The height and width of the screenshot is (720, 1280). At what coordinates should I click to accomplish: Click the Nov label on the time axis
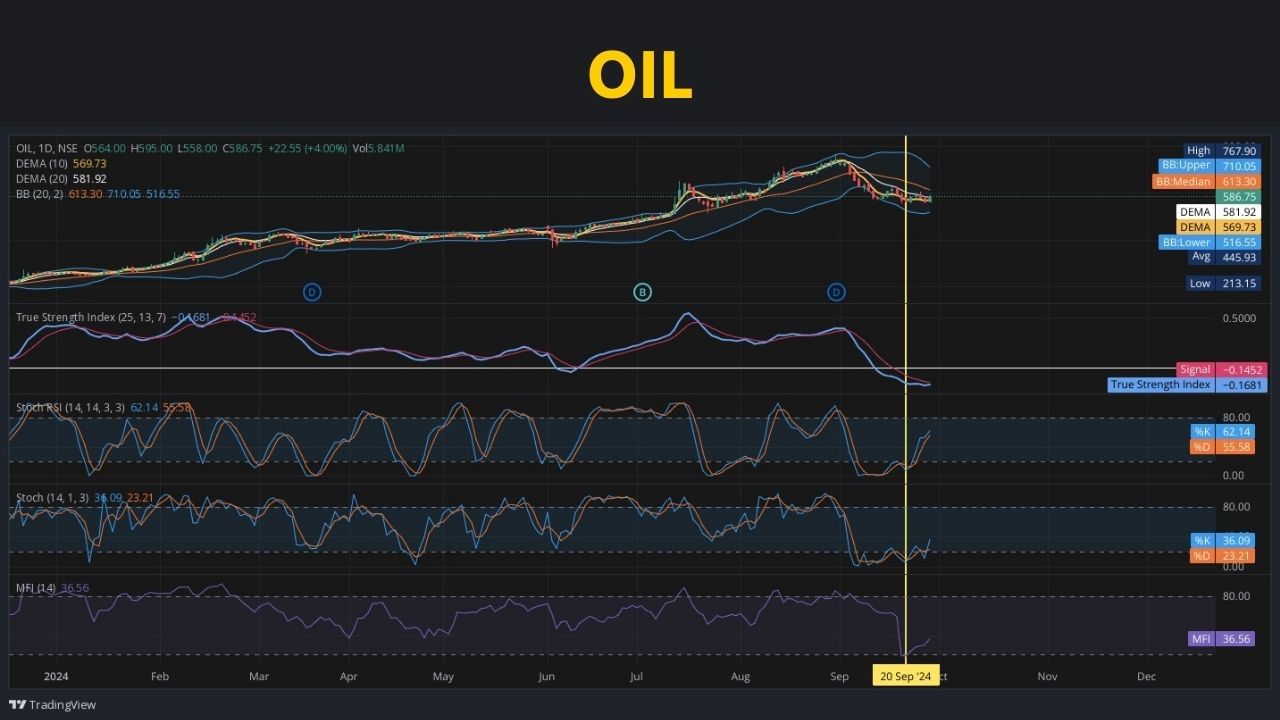point(1047,677)
